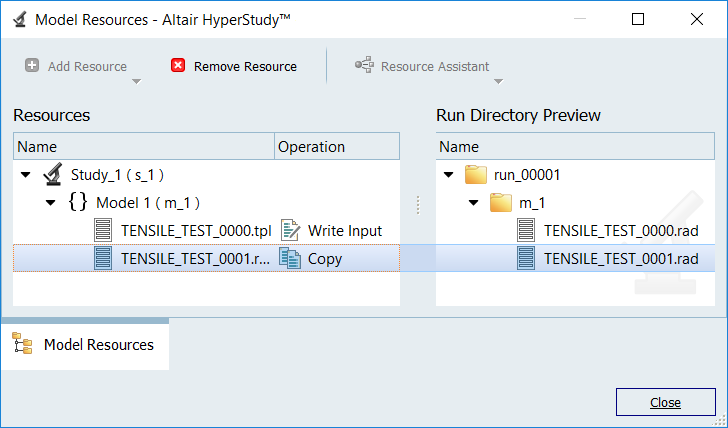
Task: Click Run Directory Preview Name column header
Action: point(575,147)
